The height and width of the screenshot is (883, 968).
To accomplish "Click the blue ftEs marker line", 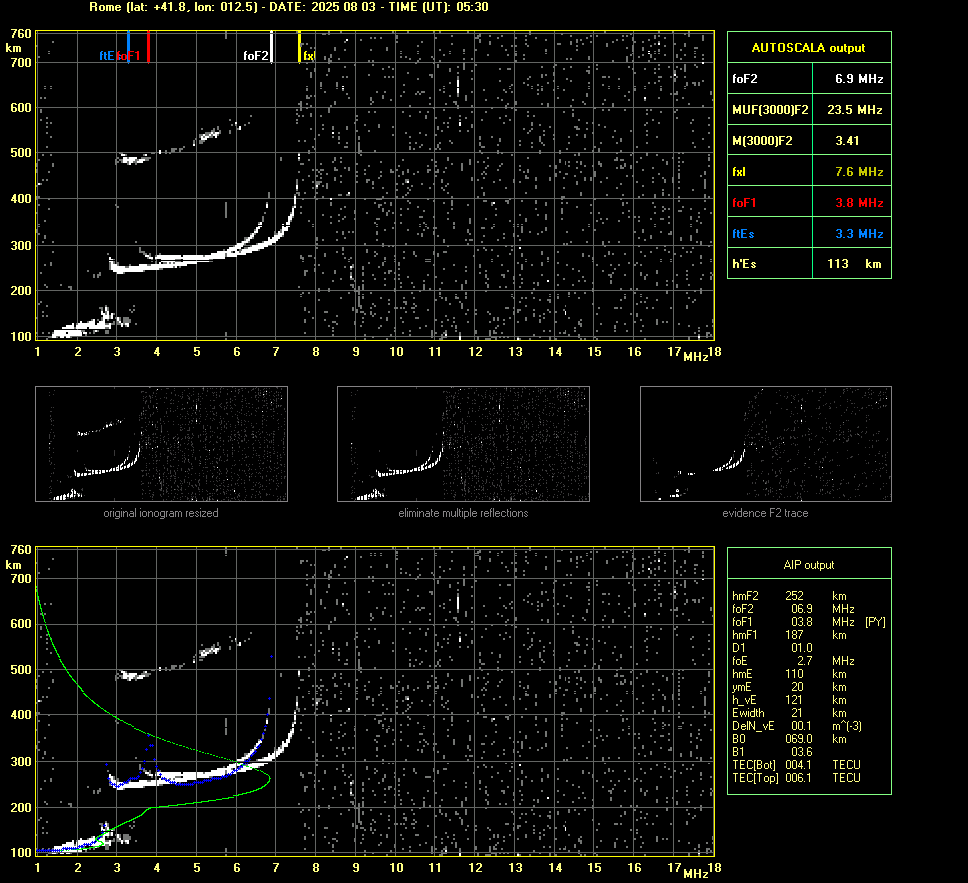I will pyautogui.click(x=128, y=47).
